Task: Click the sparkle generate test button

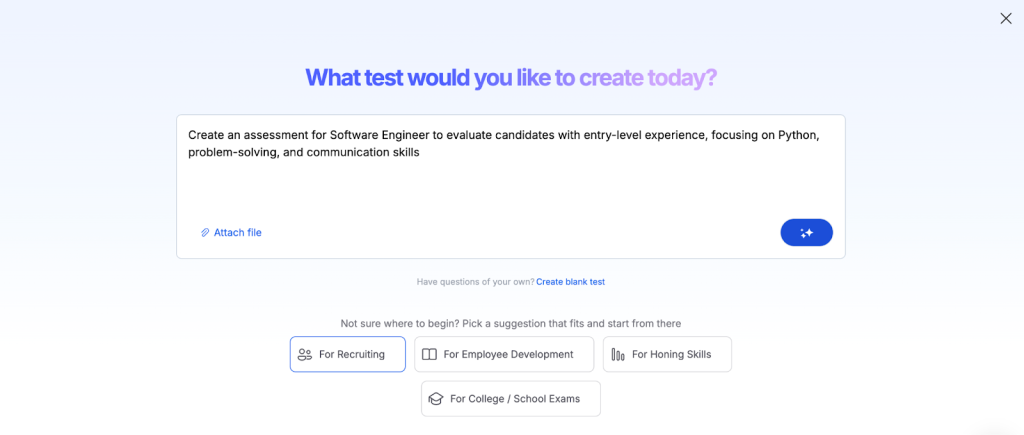Action: pyautogui.click(x=806, y=232)
